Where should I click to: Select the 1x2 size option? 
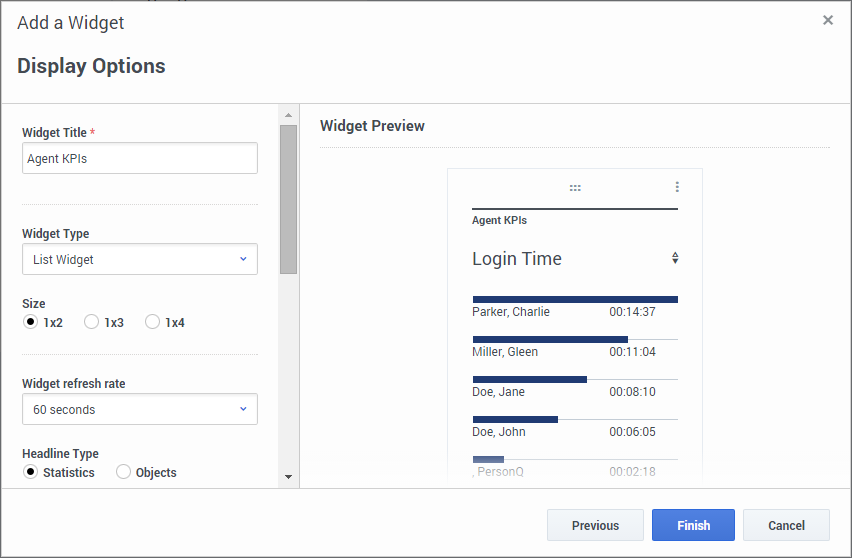[x=30, y=322]
